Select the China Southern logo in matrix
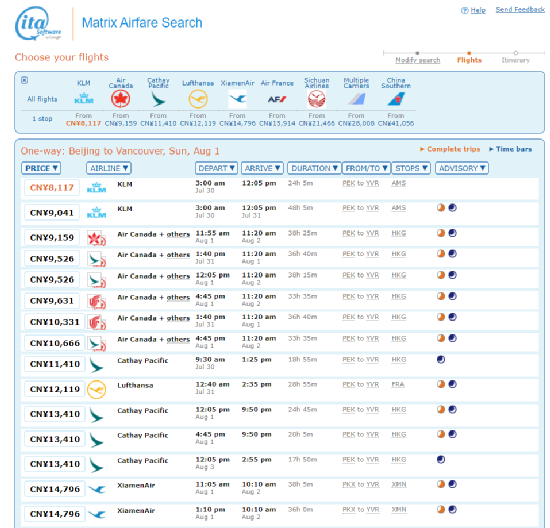This screenshot has width=550, height=528. (396, 99)
